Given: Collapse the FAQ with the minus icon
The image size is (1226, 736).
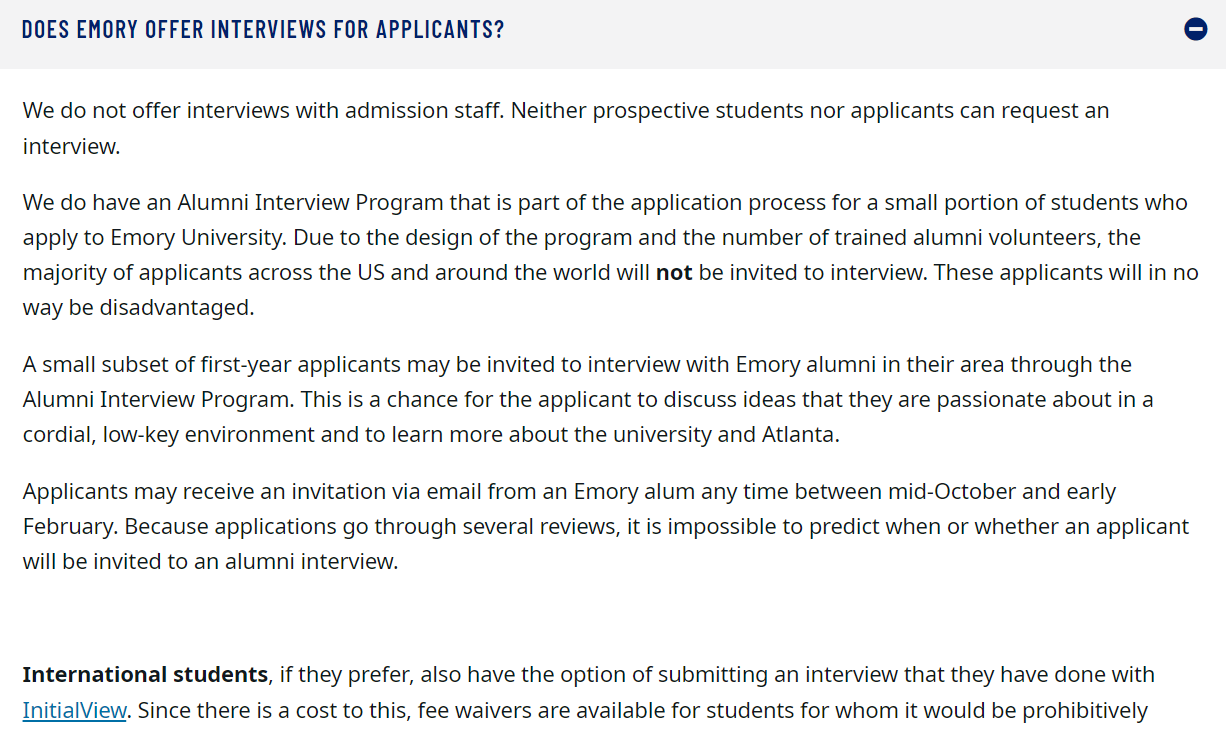Looking at the screenshot, I should [1195, 29].
